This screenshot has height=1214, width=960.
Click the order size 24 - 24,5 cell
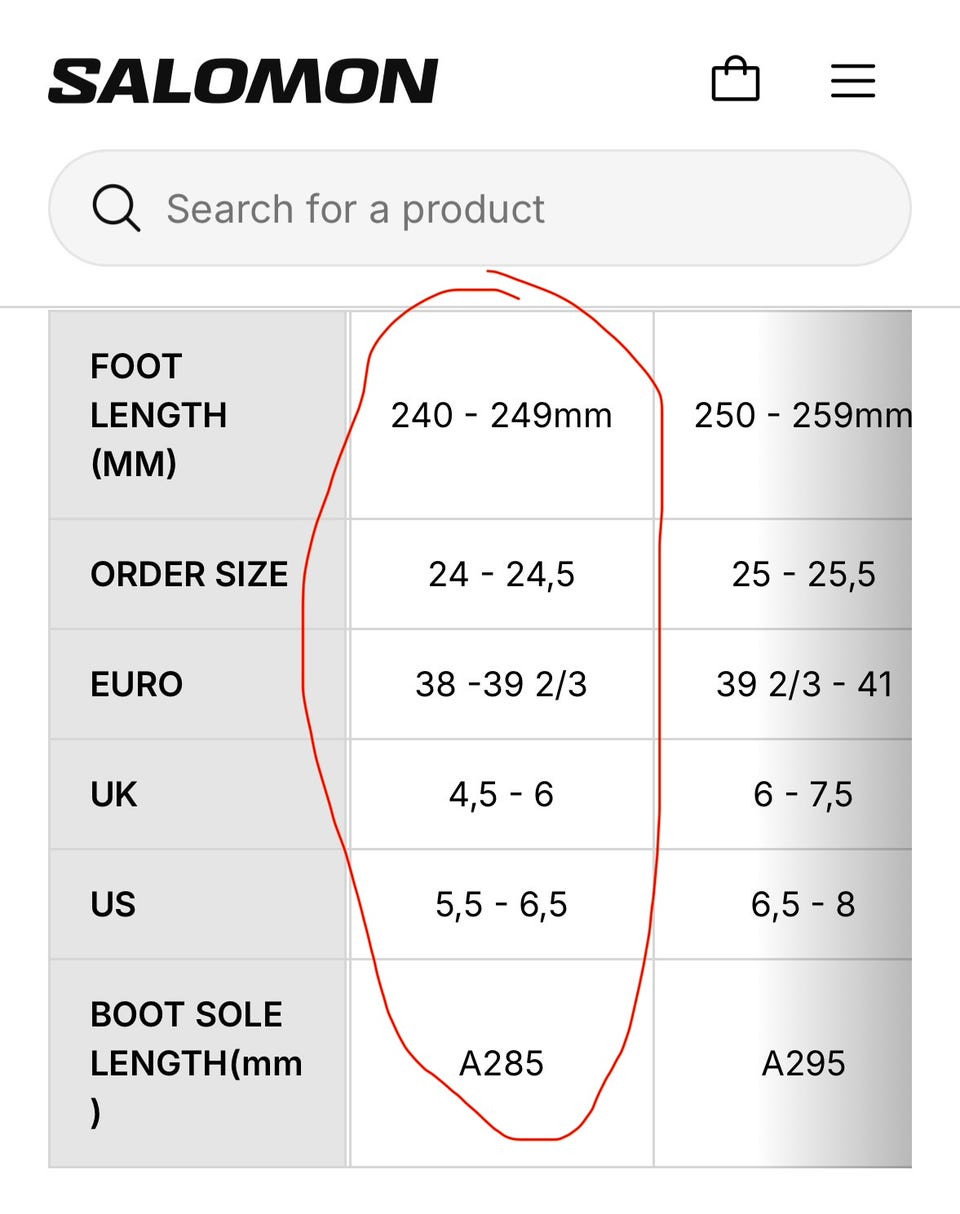click(x=501, y=574)
